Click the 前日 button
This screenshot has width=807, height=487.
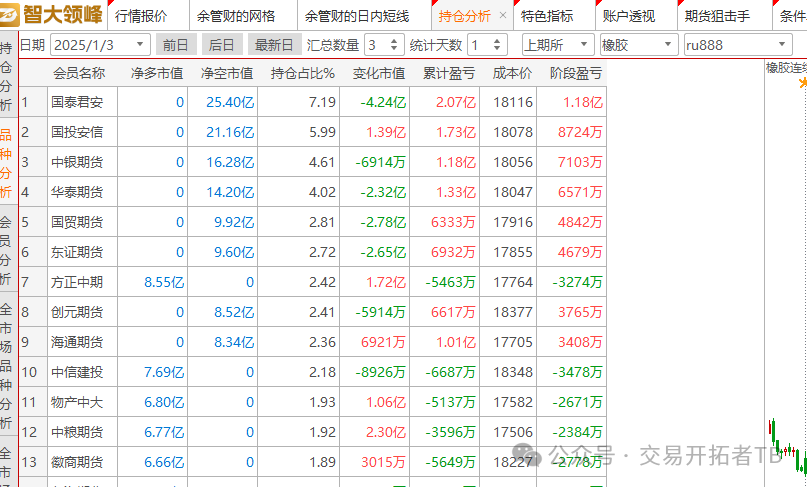coord(176,45)
